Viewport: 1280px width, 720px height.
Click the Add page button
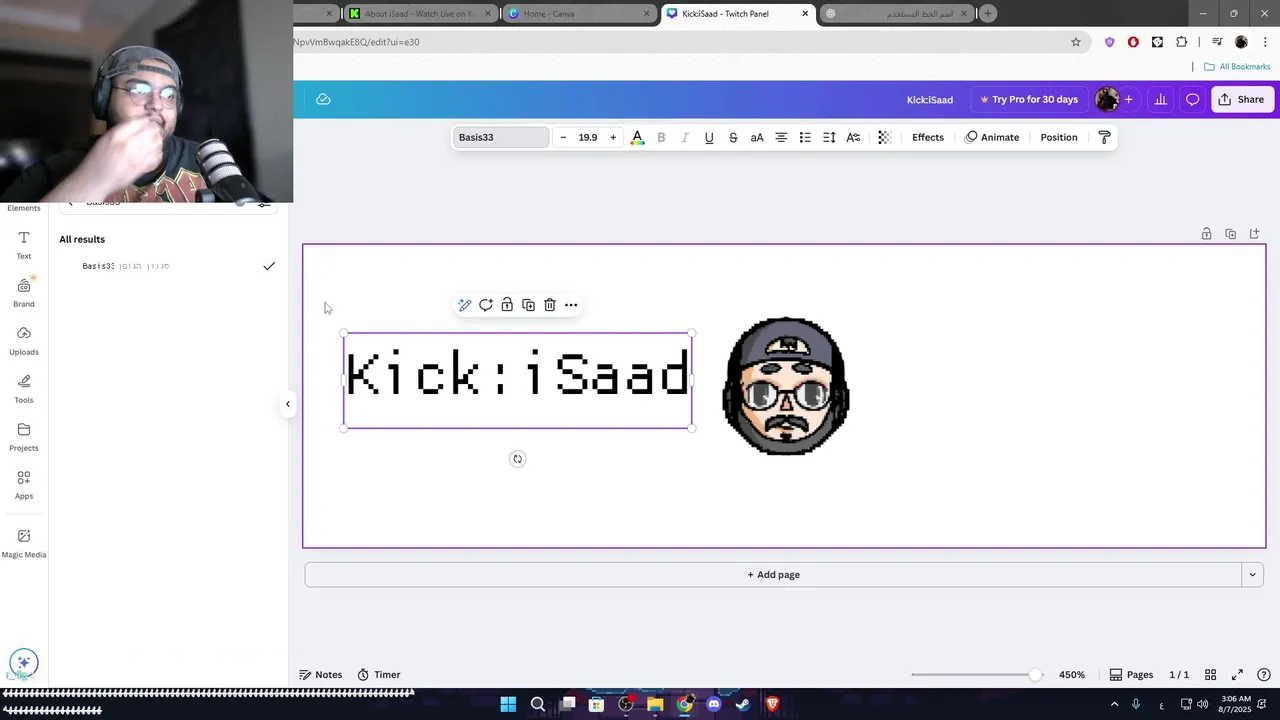[x=773, y=575]
